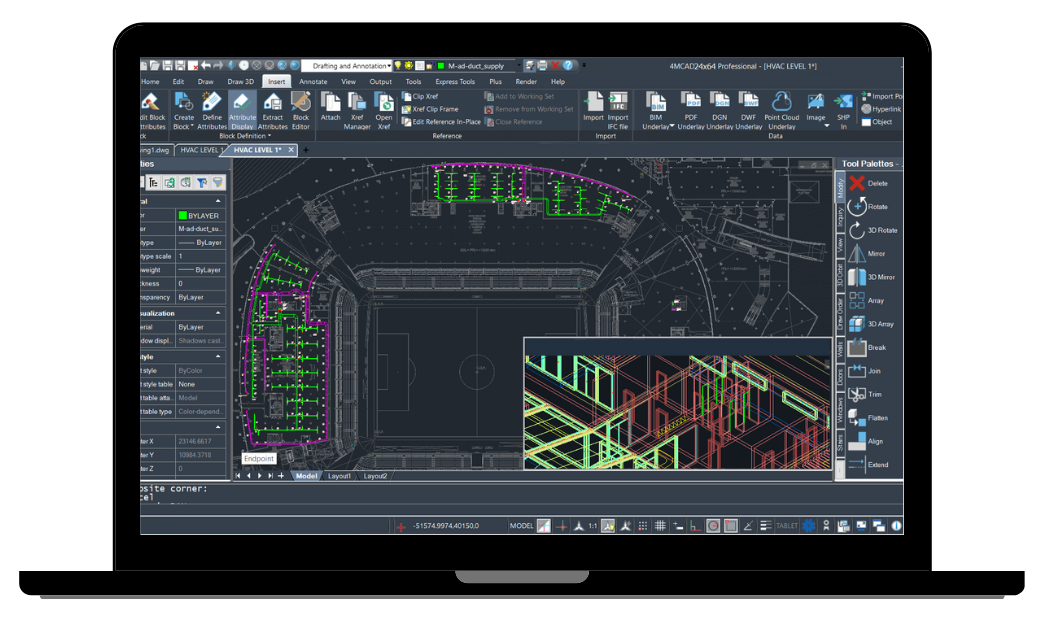Open the Annotate ribbon tab
Image resolution: width=1040 pixels, height=617 pixels.
[x=313, y=82]
